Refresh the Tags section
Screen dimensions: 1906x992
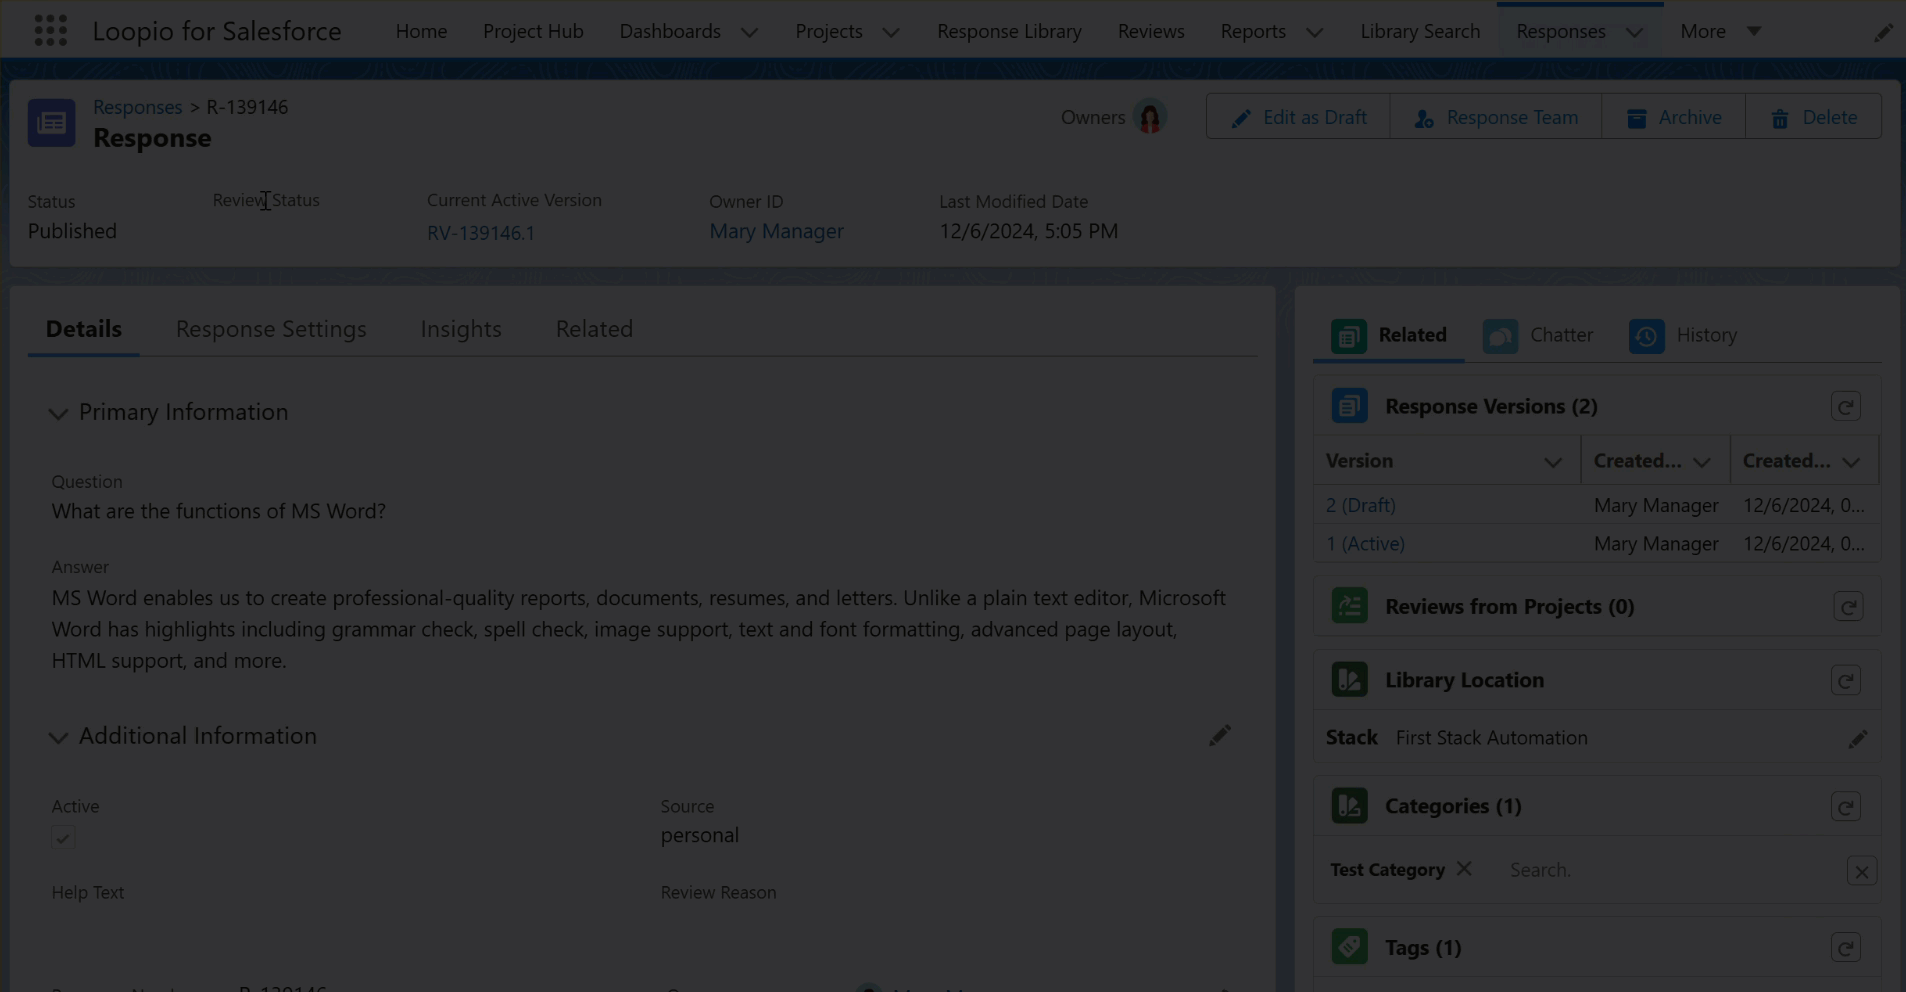1846,948
